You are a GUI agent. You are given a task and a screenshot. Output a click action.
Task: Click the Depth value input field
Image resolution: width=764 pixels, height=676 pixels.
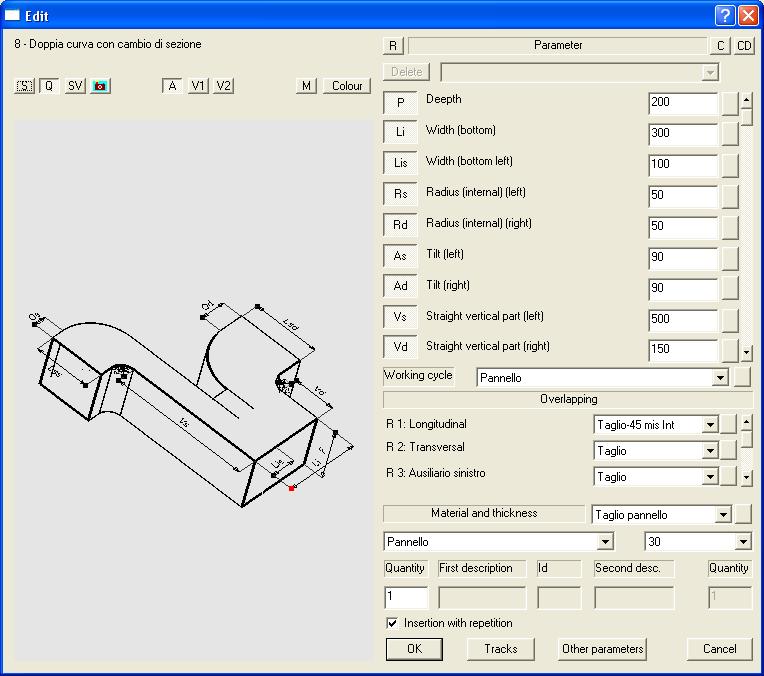click(x=682, y=102)
